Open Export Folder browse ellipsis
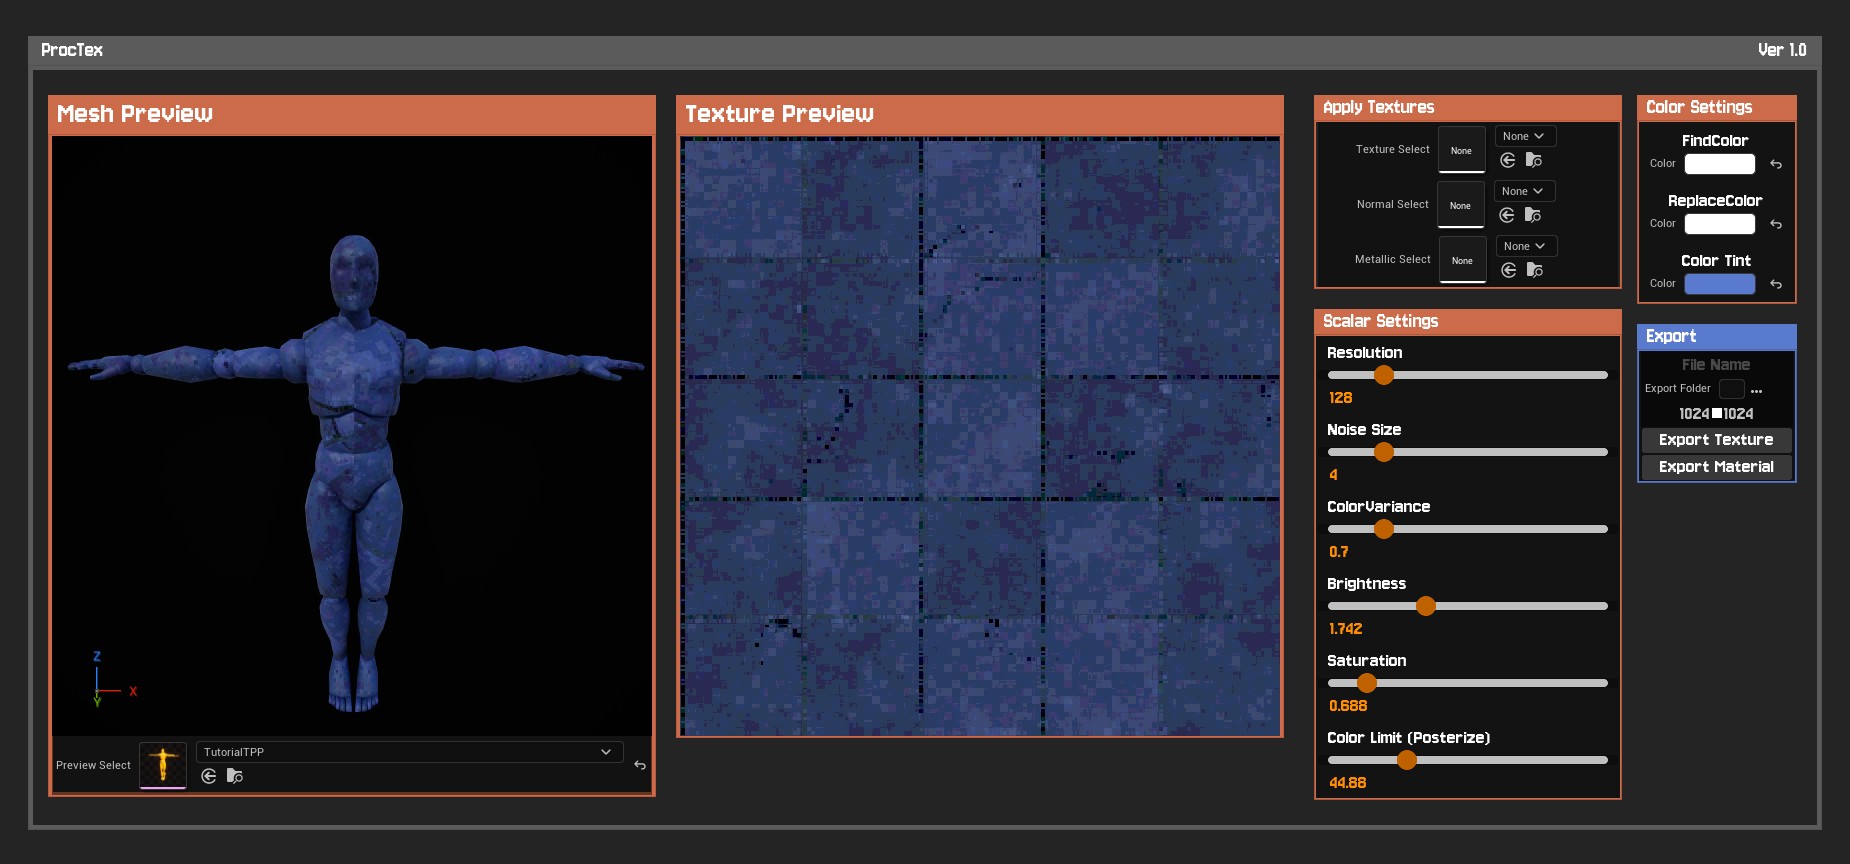 (1757, 390)
